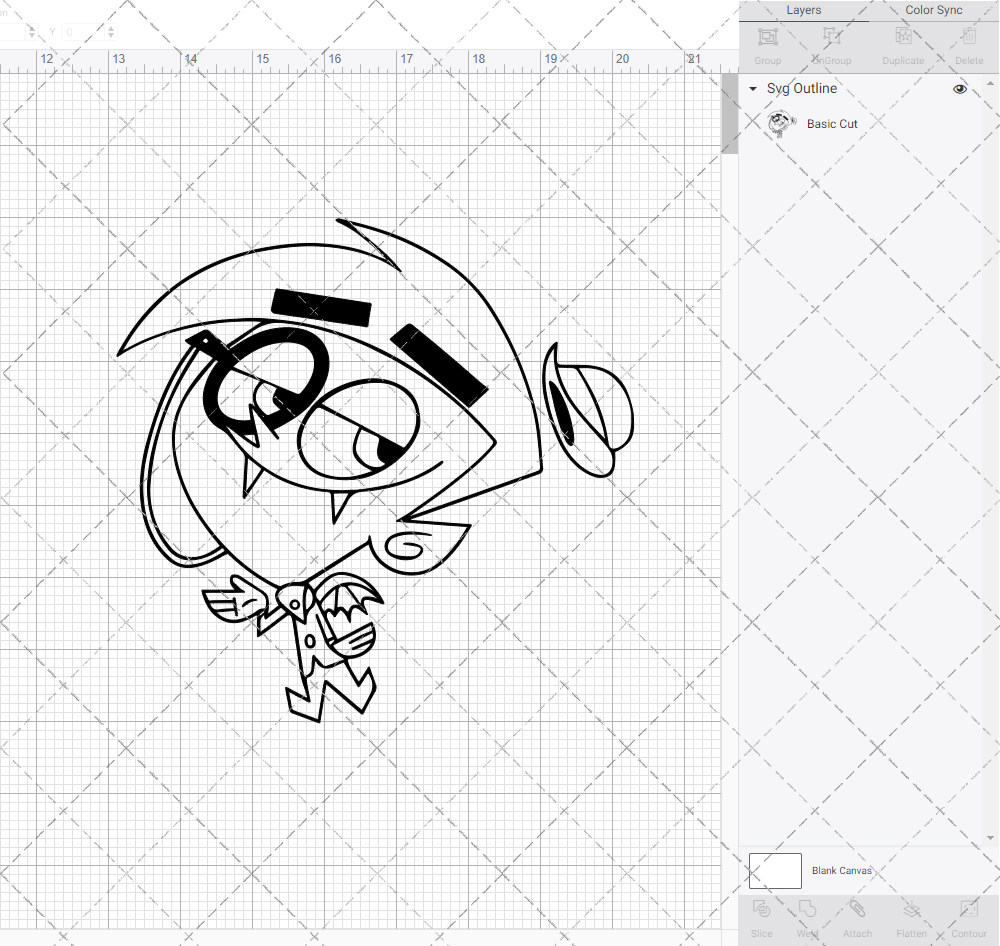1000x946 pixels.
Task: Increase the Y position using the up stepper
Action: [x=110, y=29]
